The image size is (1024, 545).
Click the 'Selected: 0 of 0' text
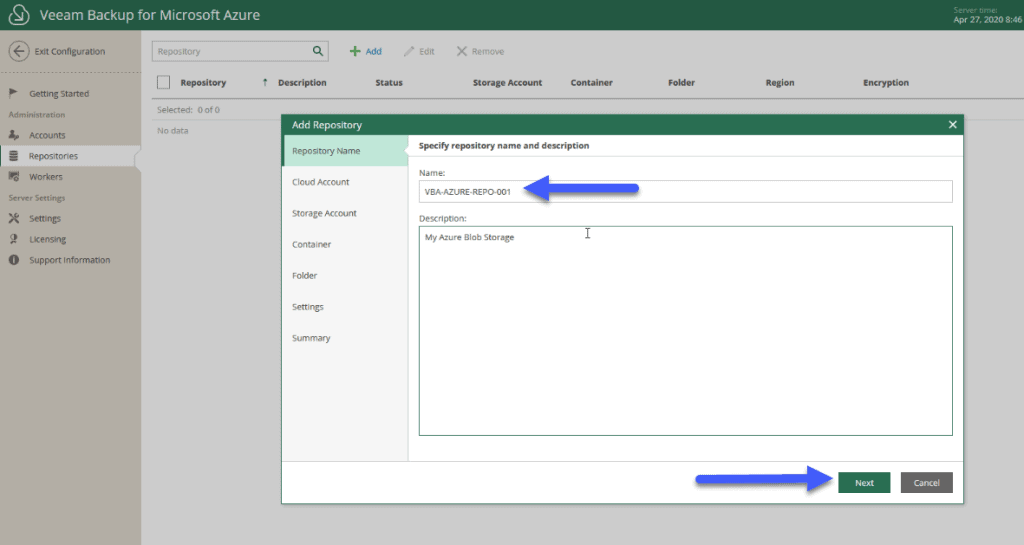pos(188,110)
